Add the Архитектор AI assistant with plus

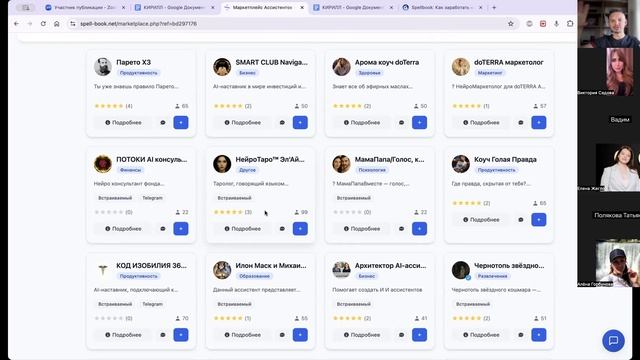(x=419, y=335)
